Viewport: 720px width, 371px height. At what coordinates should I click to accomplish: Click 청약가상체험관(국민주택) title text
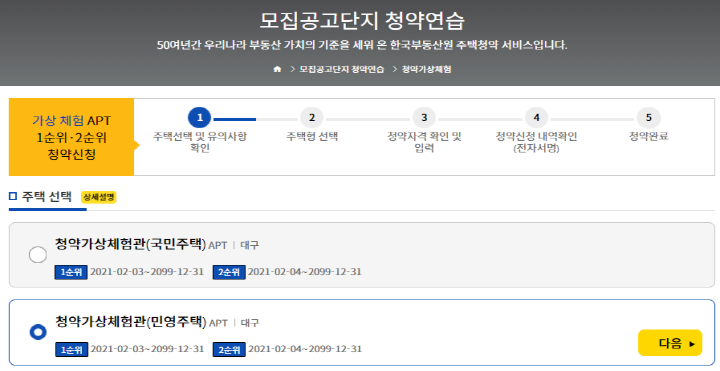(130, 244)
